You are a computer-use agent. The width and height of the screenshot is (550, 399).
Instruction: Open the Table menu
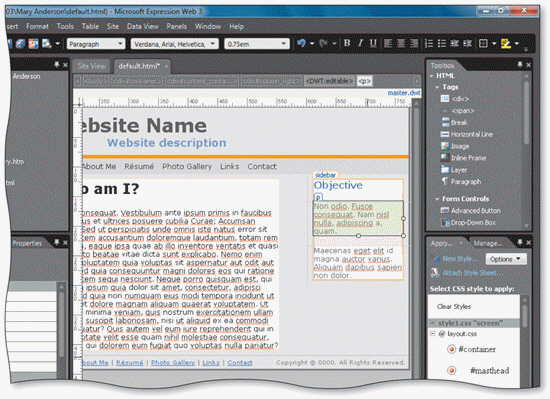point(90,26)
